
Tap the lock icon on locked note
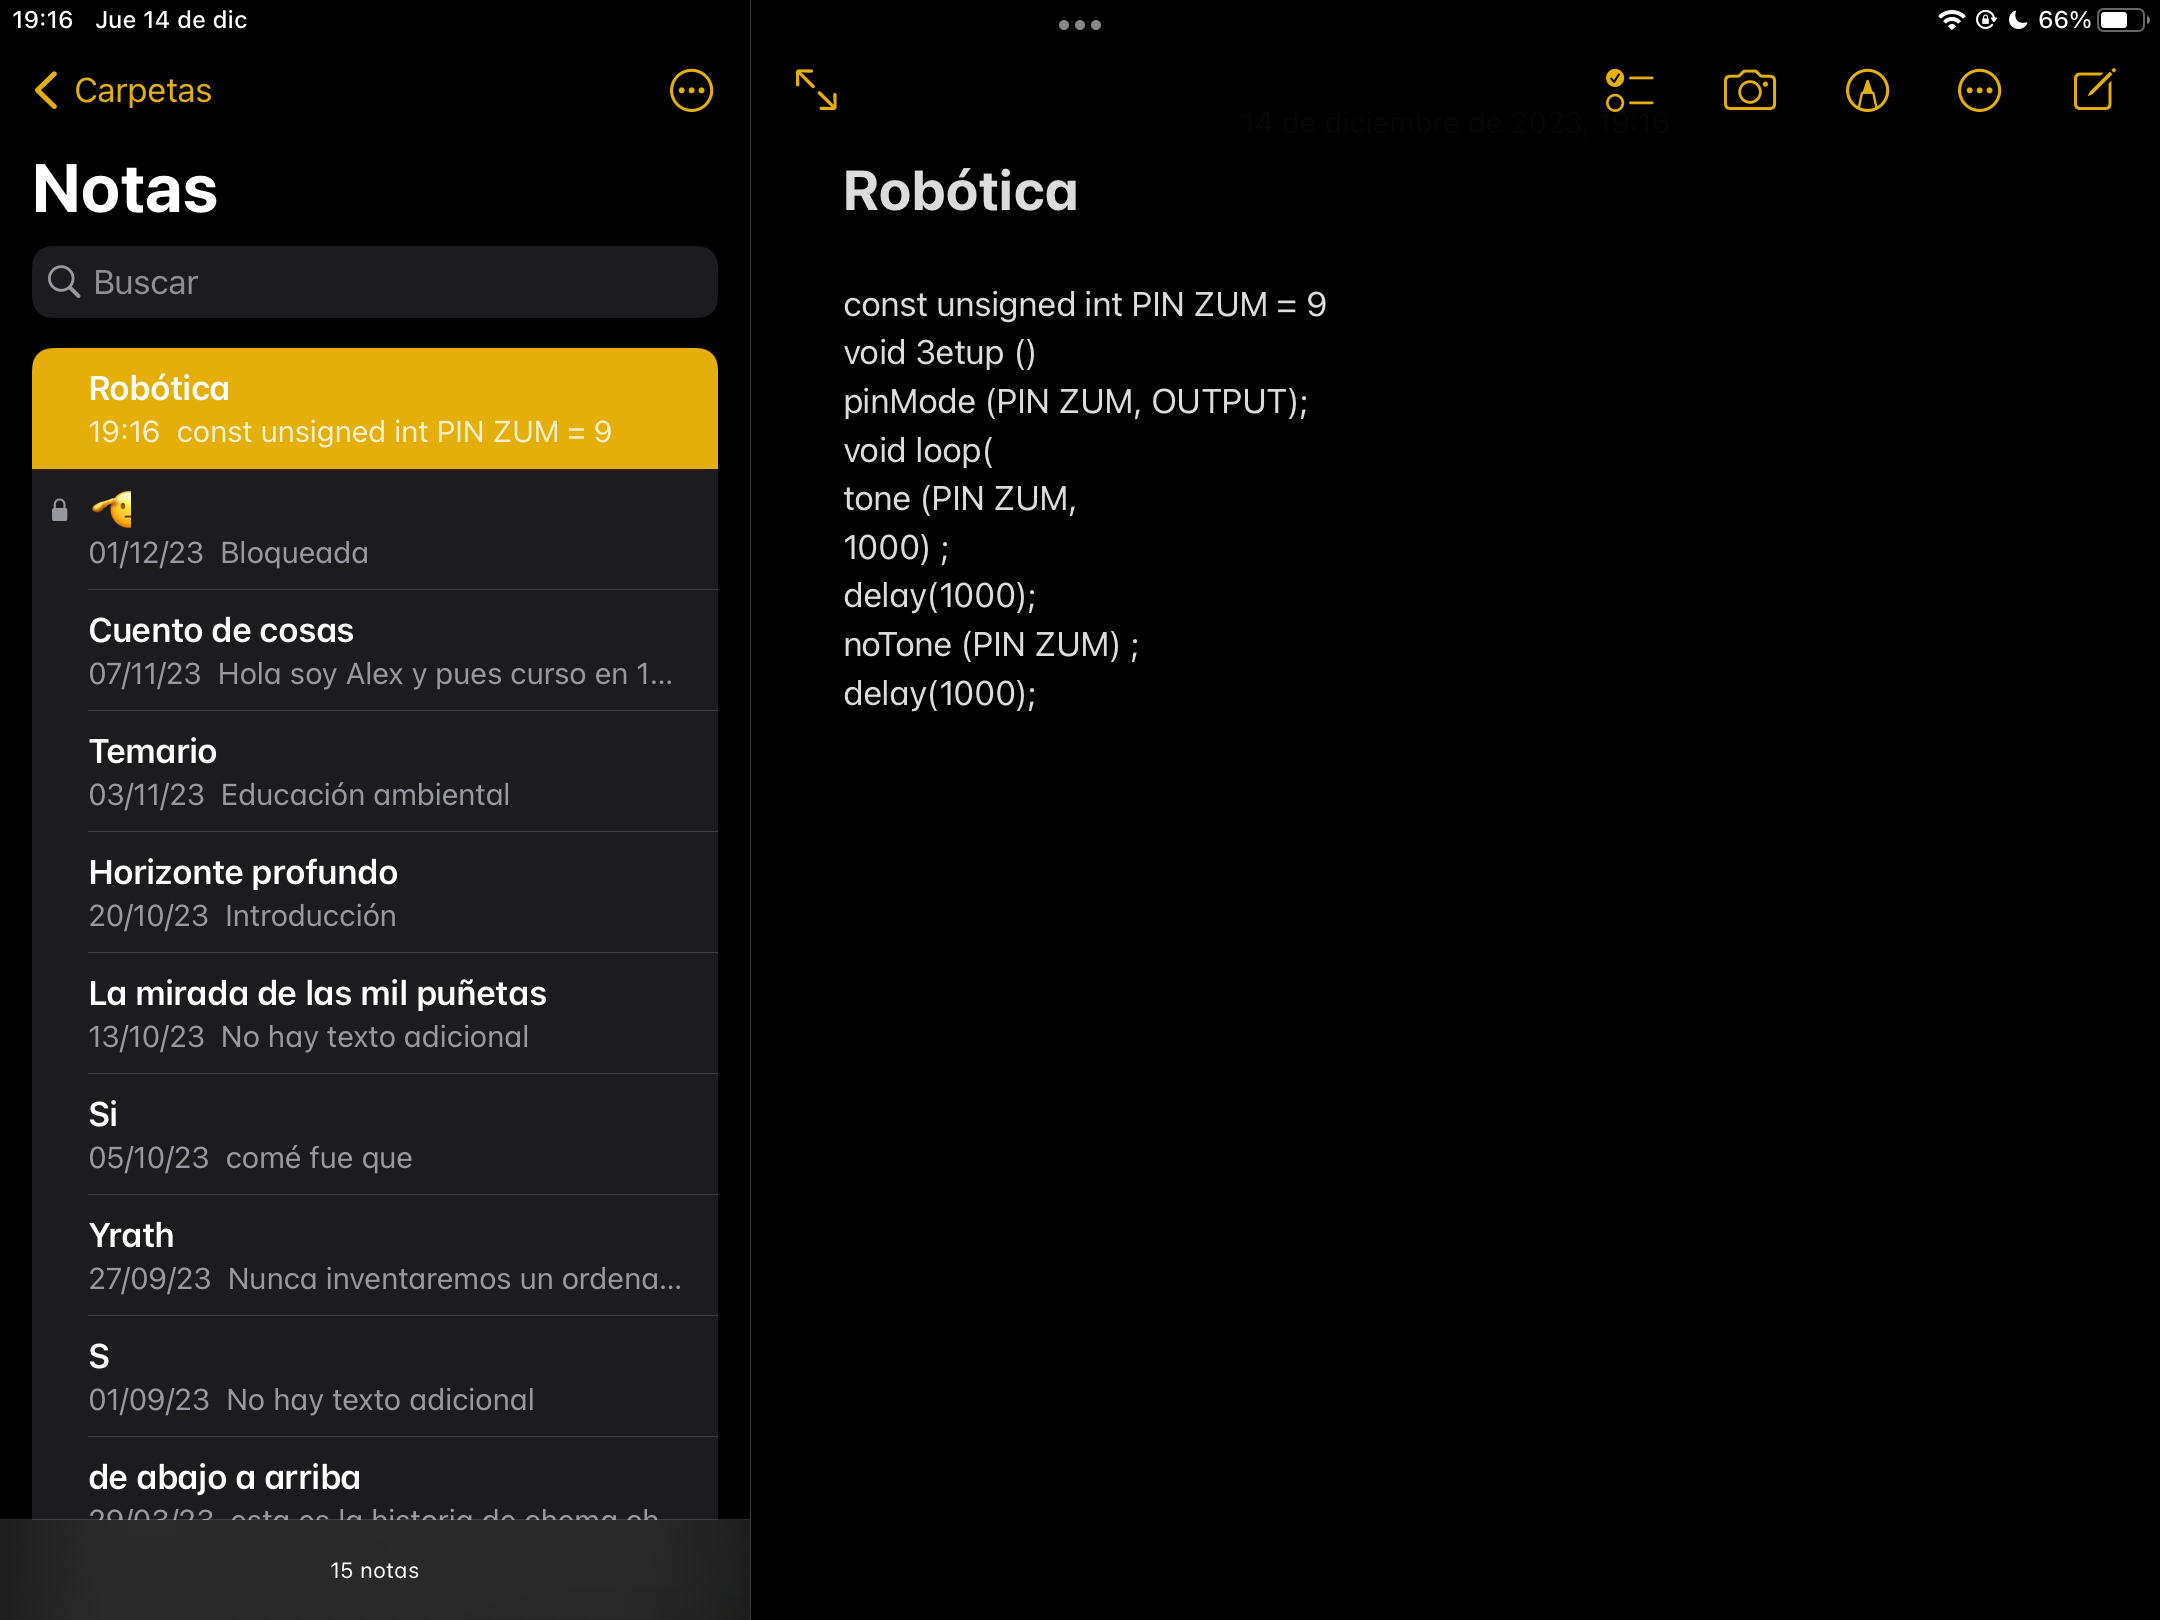point(60,511)
